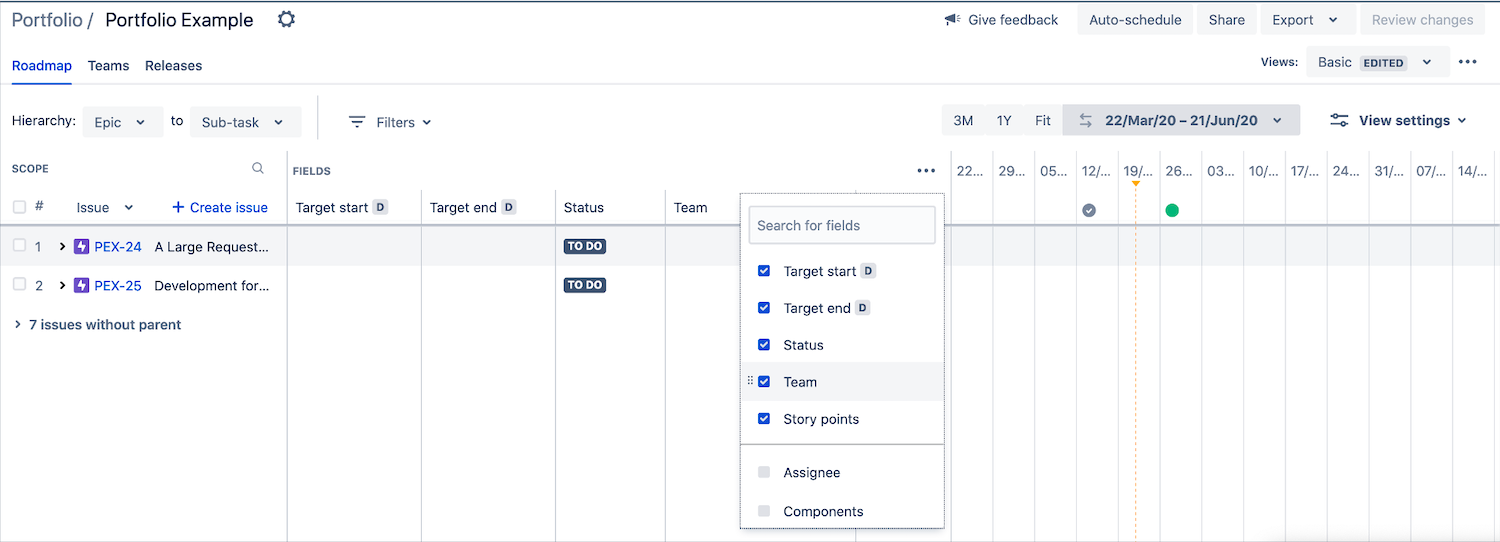Click the Filters funnel icon
Viewport: 1500px width, 542px height.
tap(357, 122)
